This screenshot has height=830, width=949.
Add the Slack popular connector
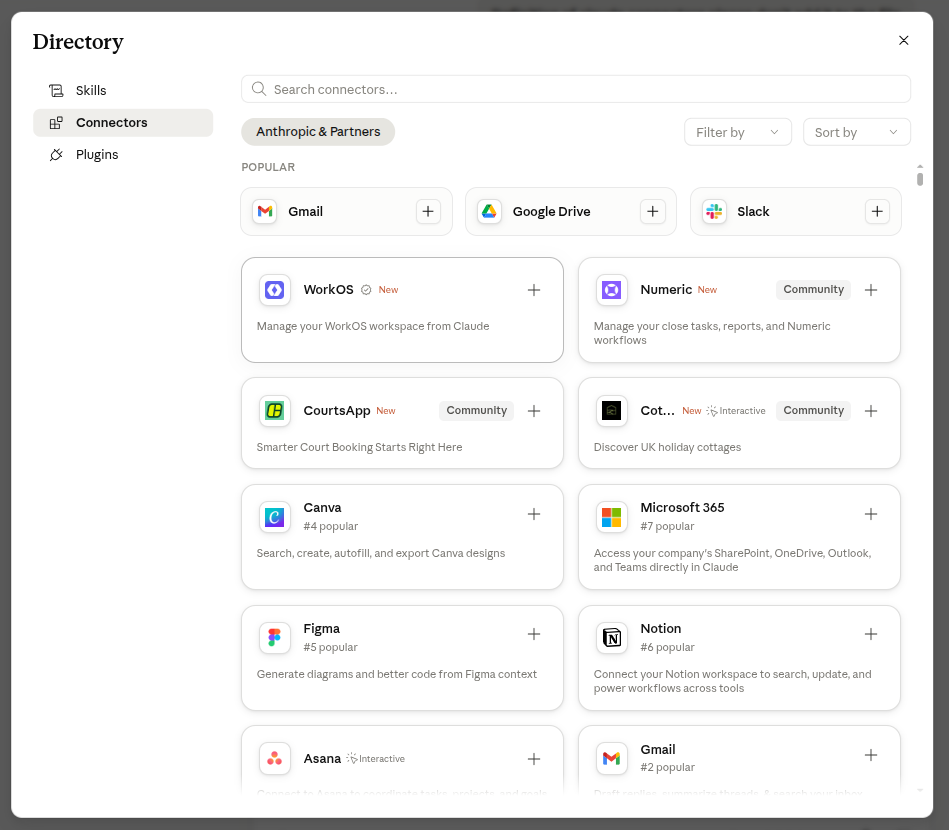coord(877,211)
